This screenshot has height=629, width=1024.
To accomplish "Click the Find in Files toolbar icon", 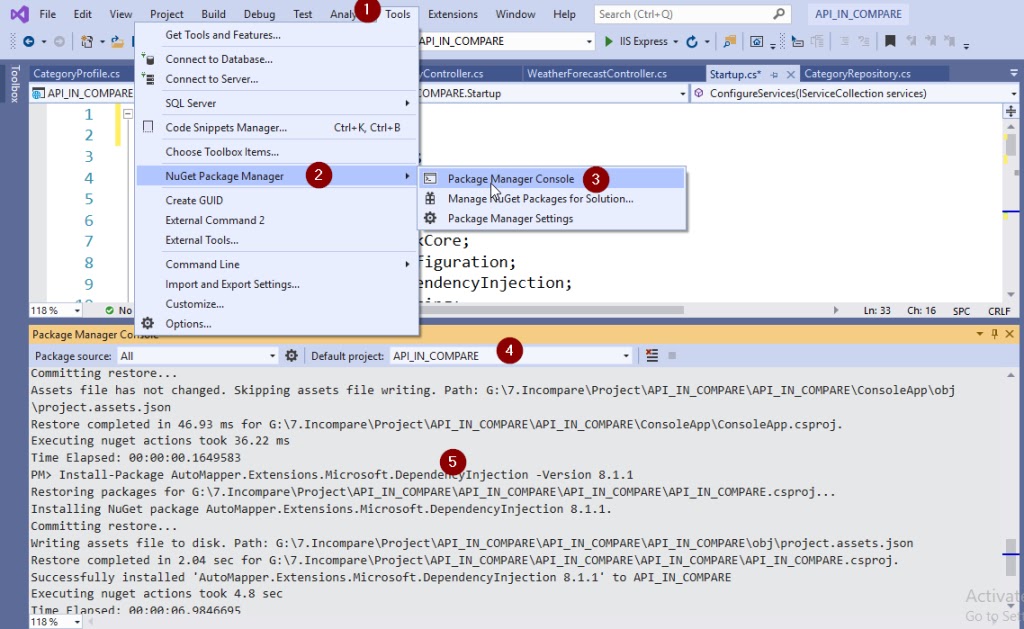I will tap(729, 42).
